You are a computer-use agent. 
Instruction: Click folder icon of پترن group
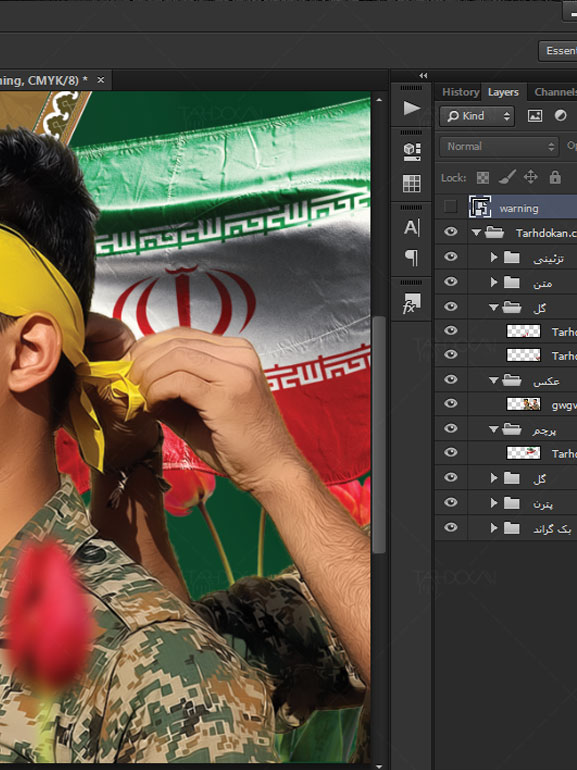(512, 503)
